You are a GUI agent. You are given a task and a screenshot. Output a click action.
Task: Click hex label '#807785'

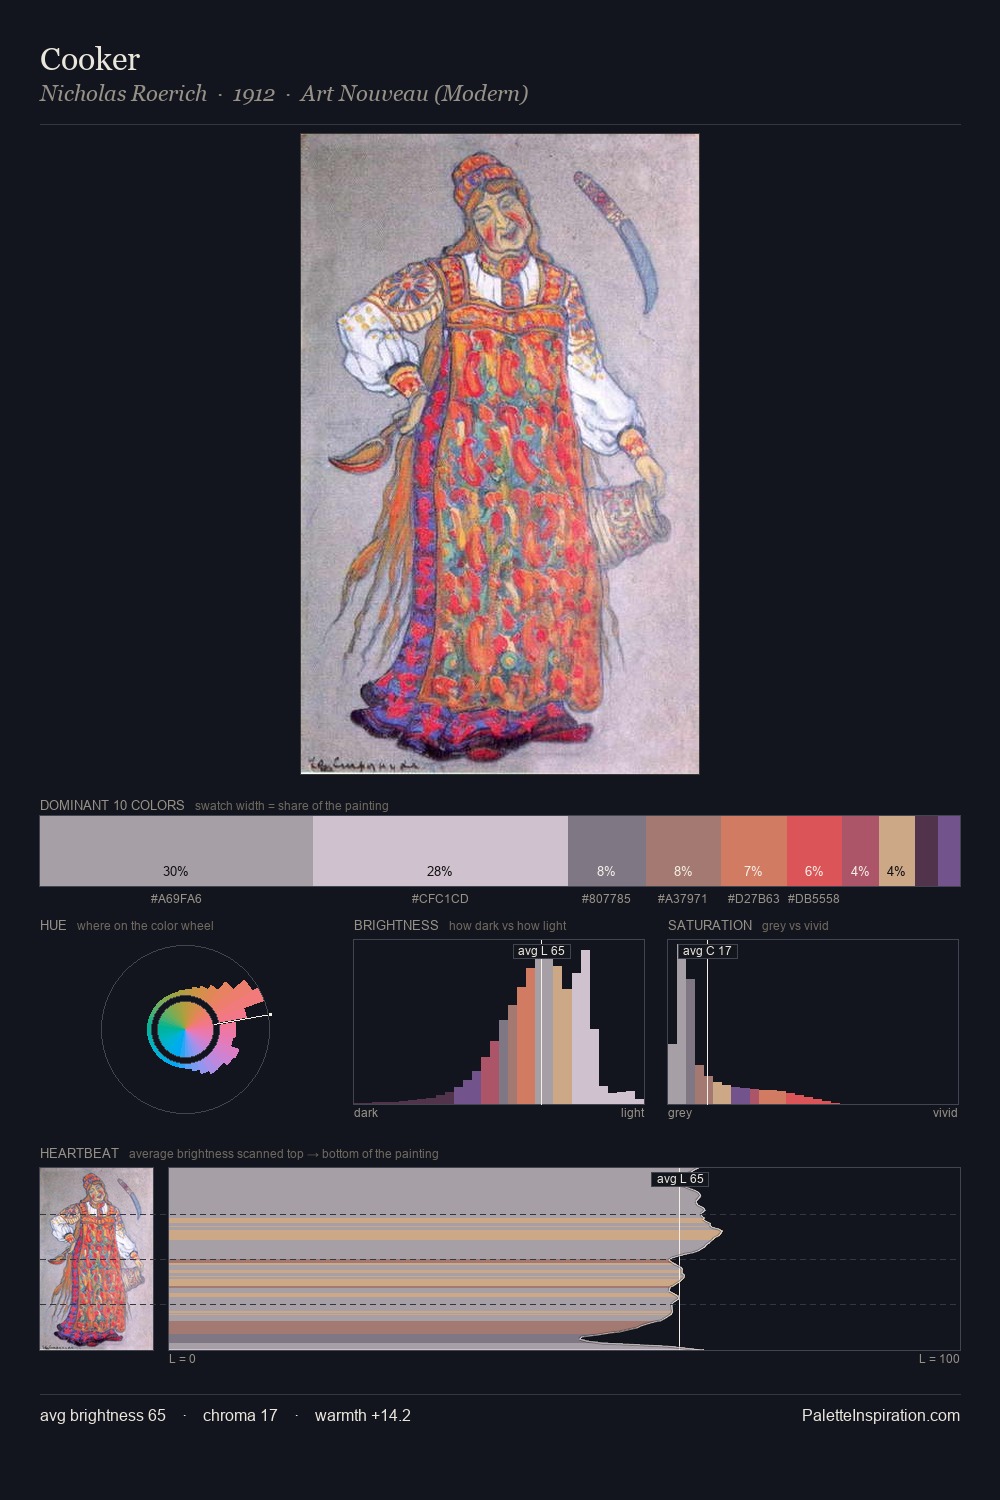pos(606,898)
